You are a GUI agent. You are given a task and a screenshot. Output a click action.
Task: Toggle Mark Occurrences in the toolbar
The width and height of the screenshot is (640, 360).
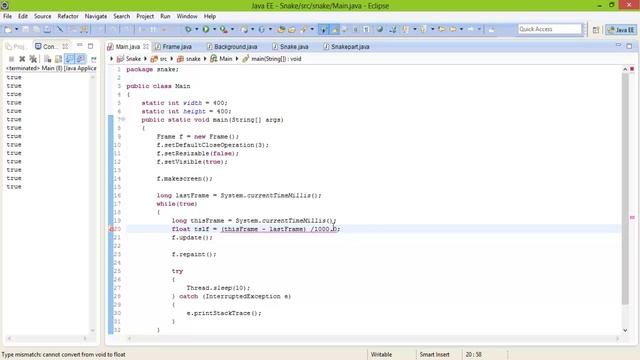(335, 29)
